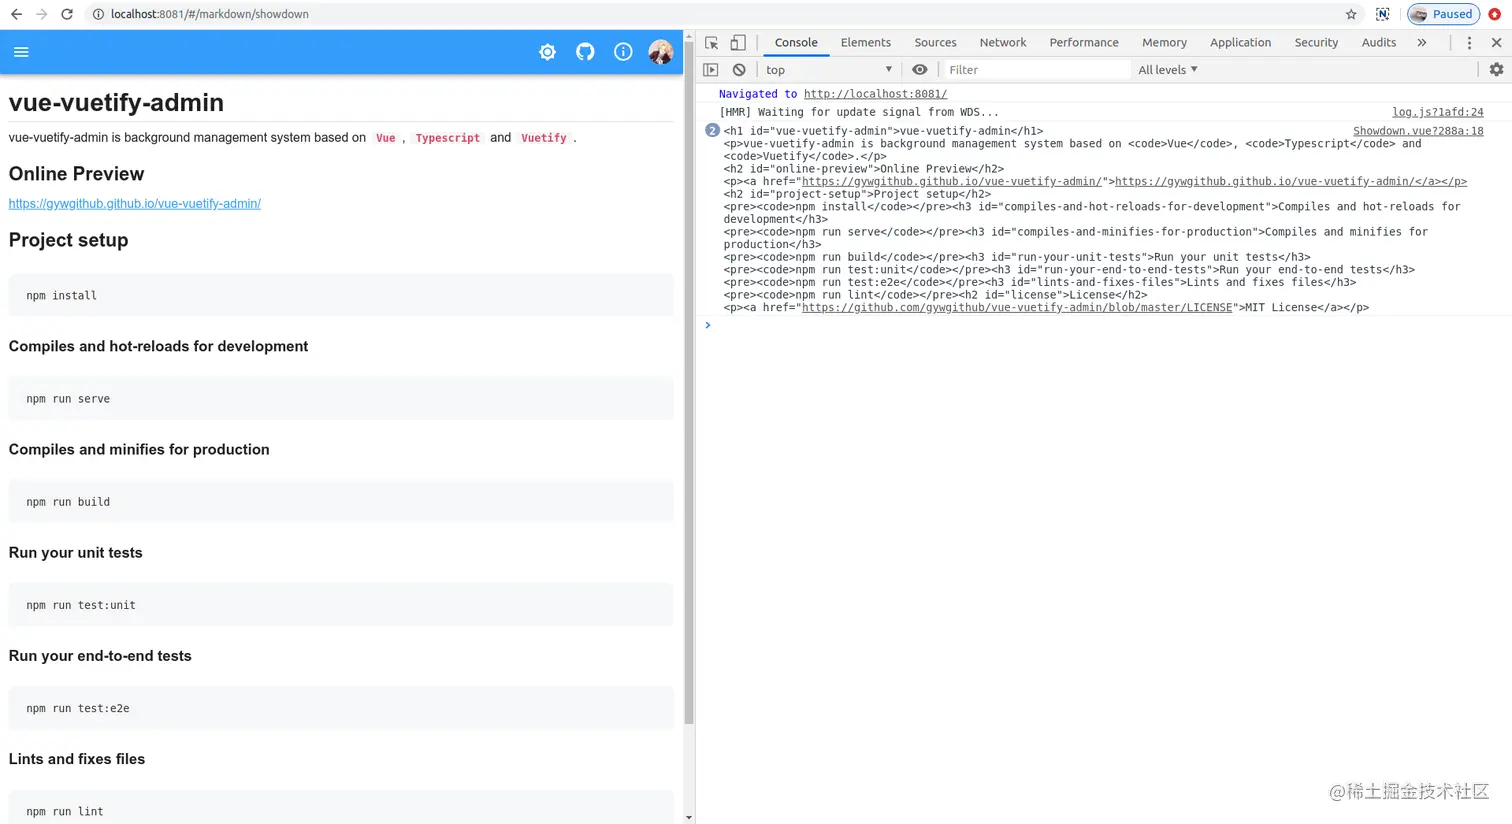
Task: Go back with the browser back arrow
Action: click(x=16, y=14)
